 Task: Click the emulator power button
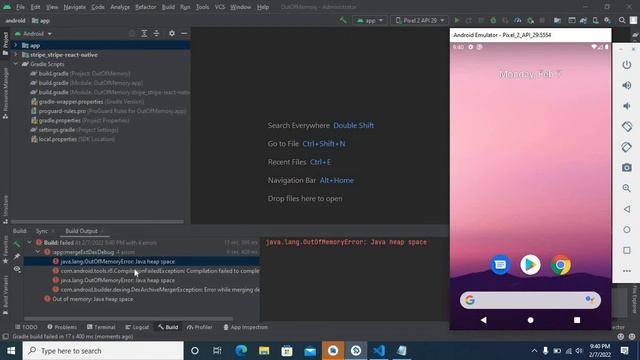(x=627, y=64)
